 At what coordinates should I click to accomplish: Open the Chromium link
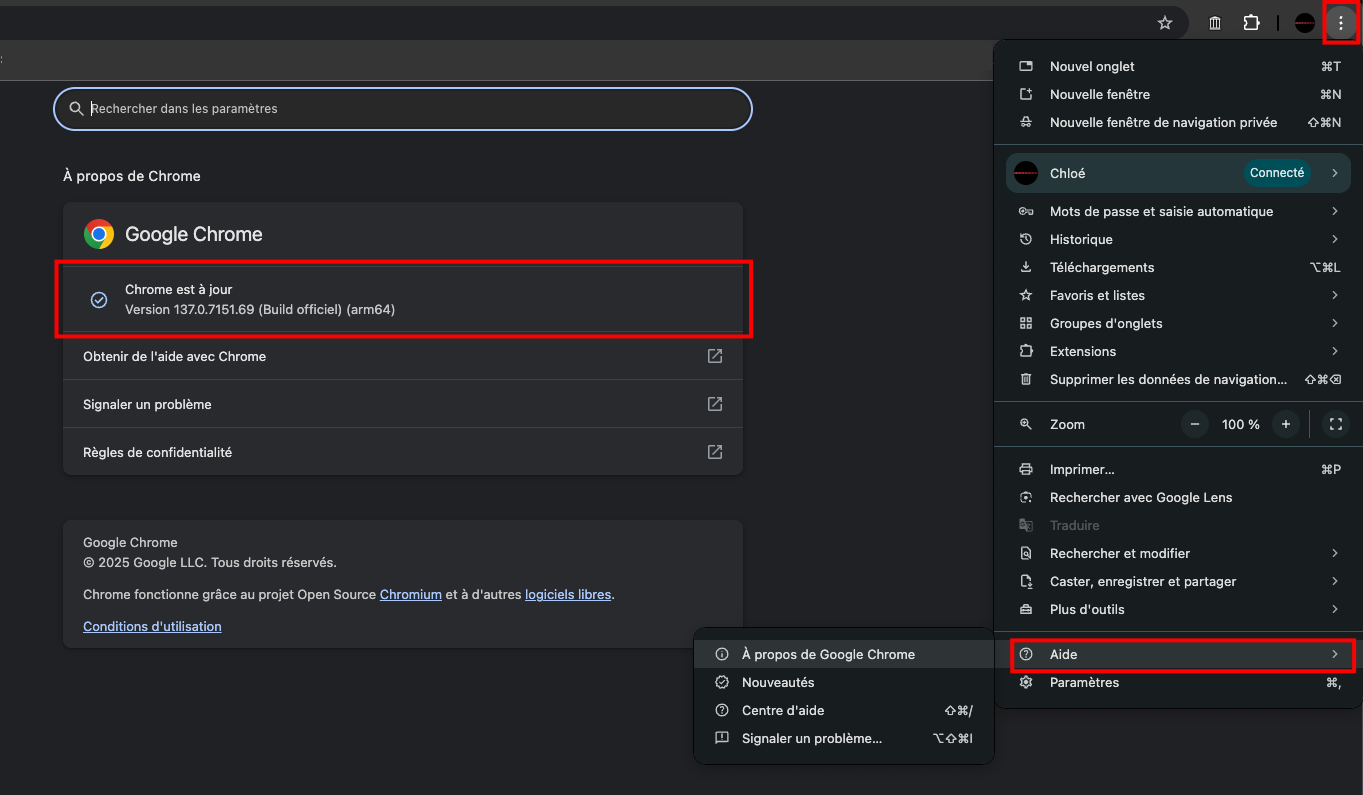coord(410,594)
